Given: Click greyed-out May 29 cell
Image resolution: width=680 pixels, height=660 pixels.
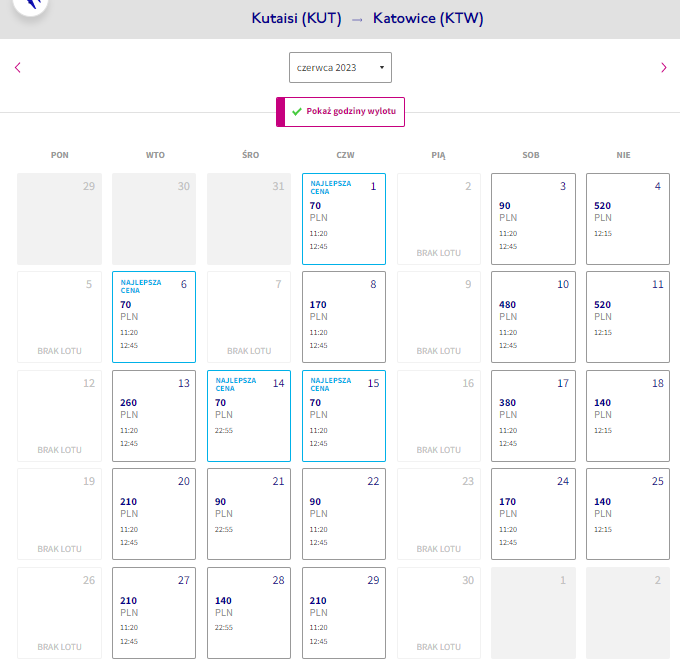Looking at the screenshot, I should (59, 219).
